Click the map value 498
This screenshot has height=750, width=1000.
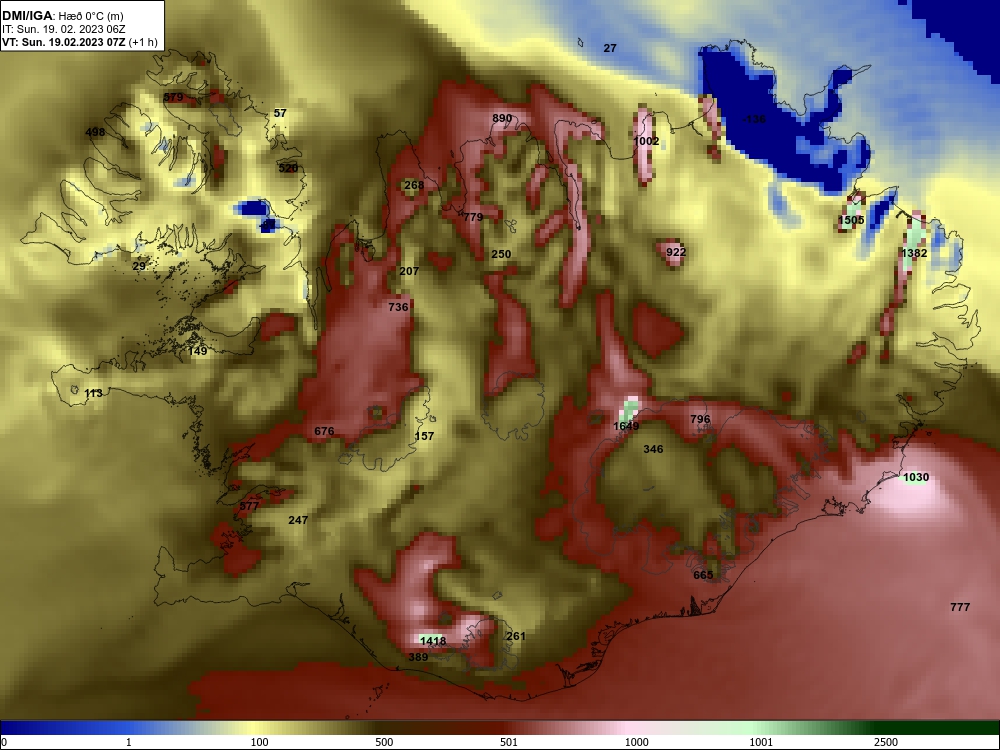pyautogui.click(x=95, y=132)
